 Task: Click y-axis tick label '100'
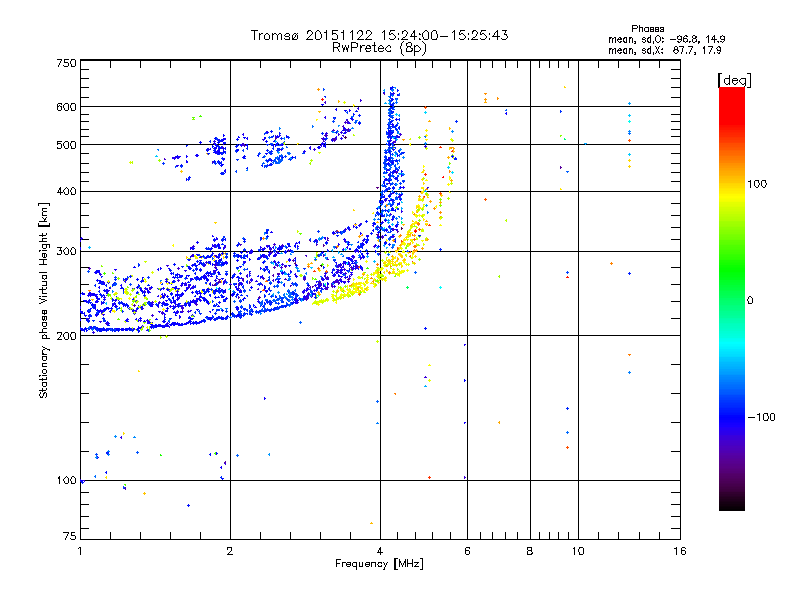pos(66,481)
